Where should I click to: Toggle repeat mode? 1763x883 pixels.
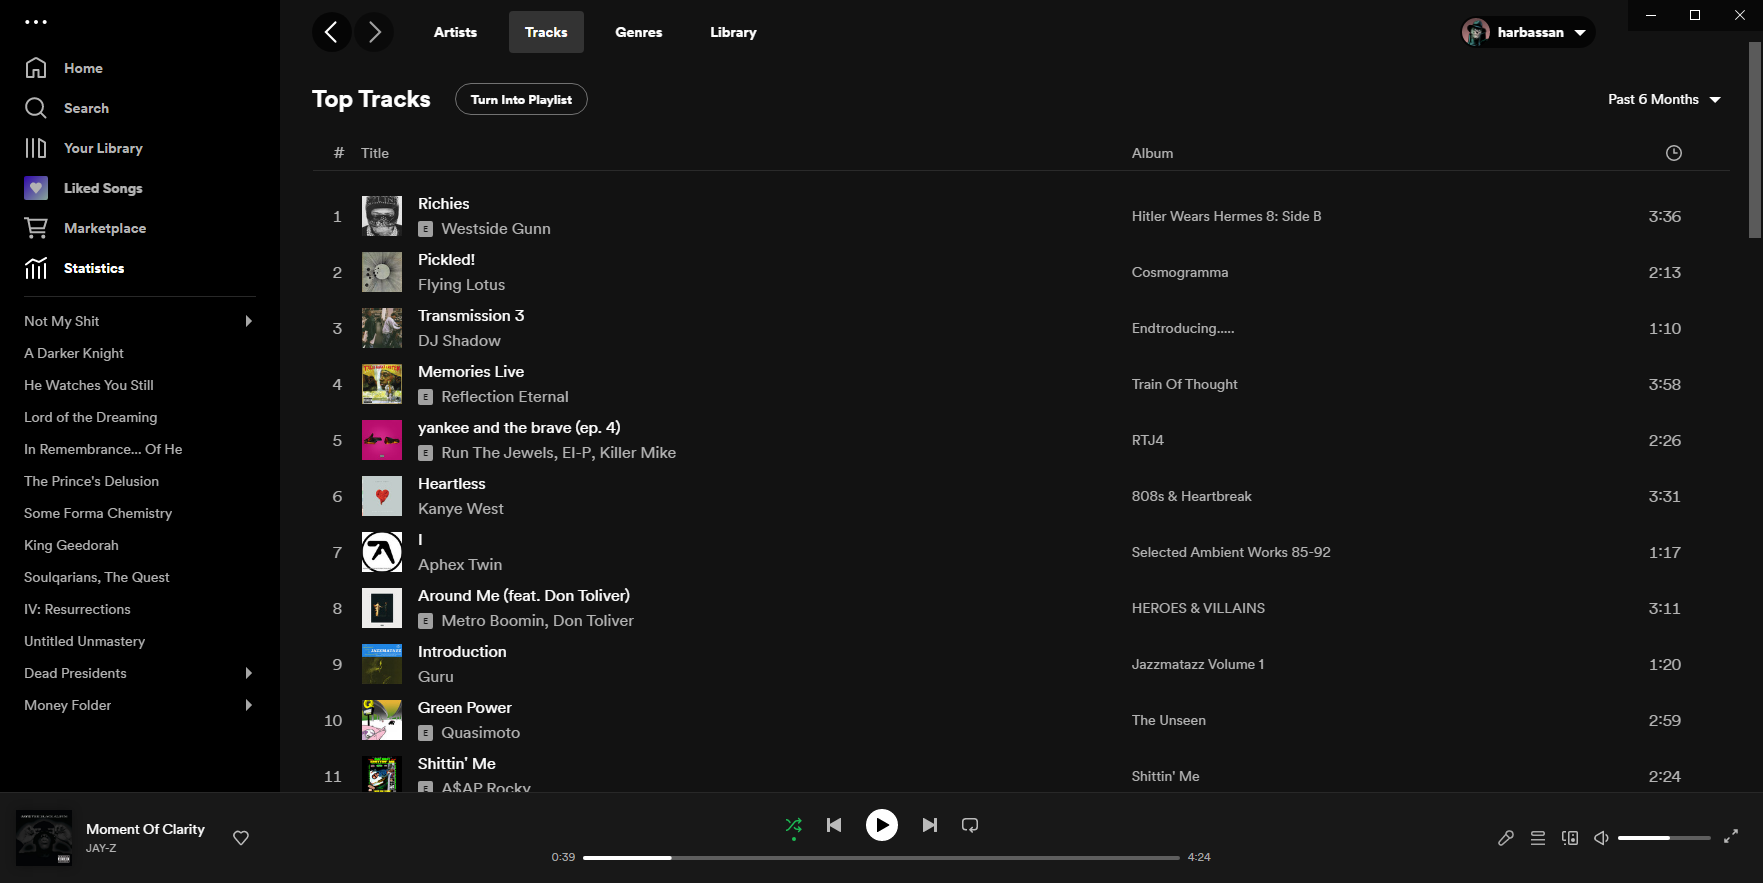tap(969, 825)
